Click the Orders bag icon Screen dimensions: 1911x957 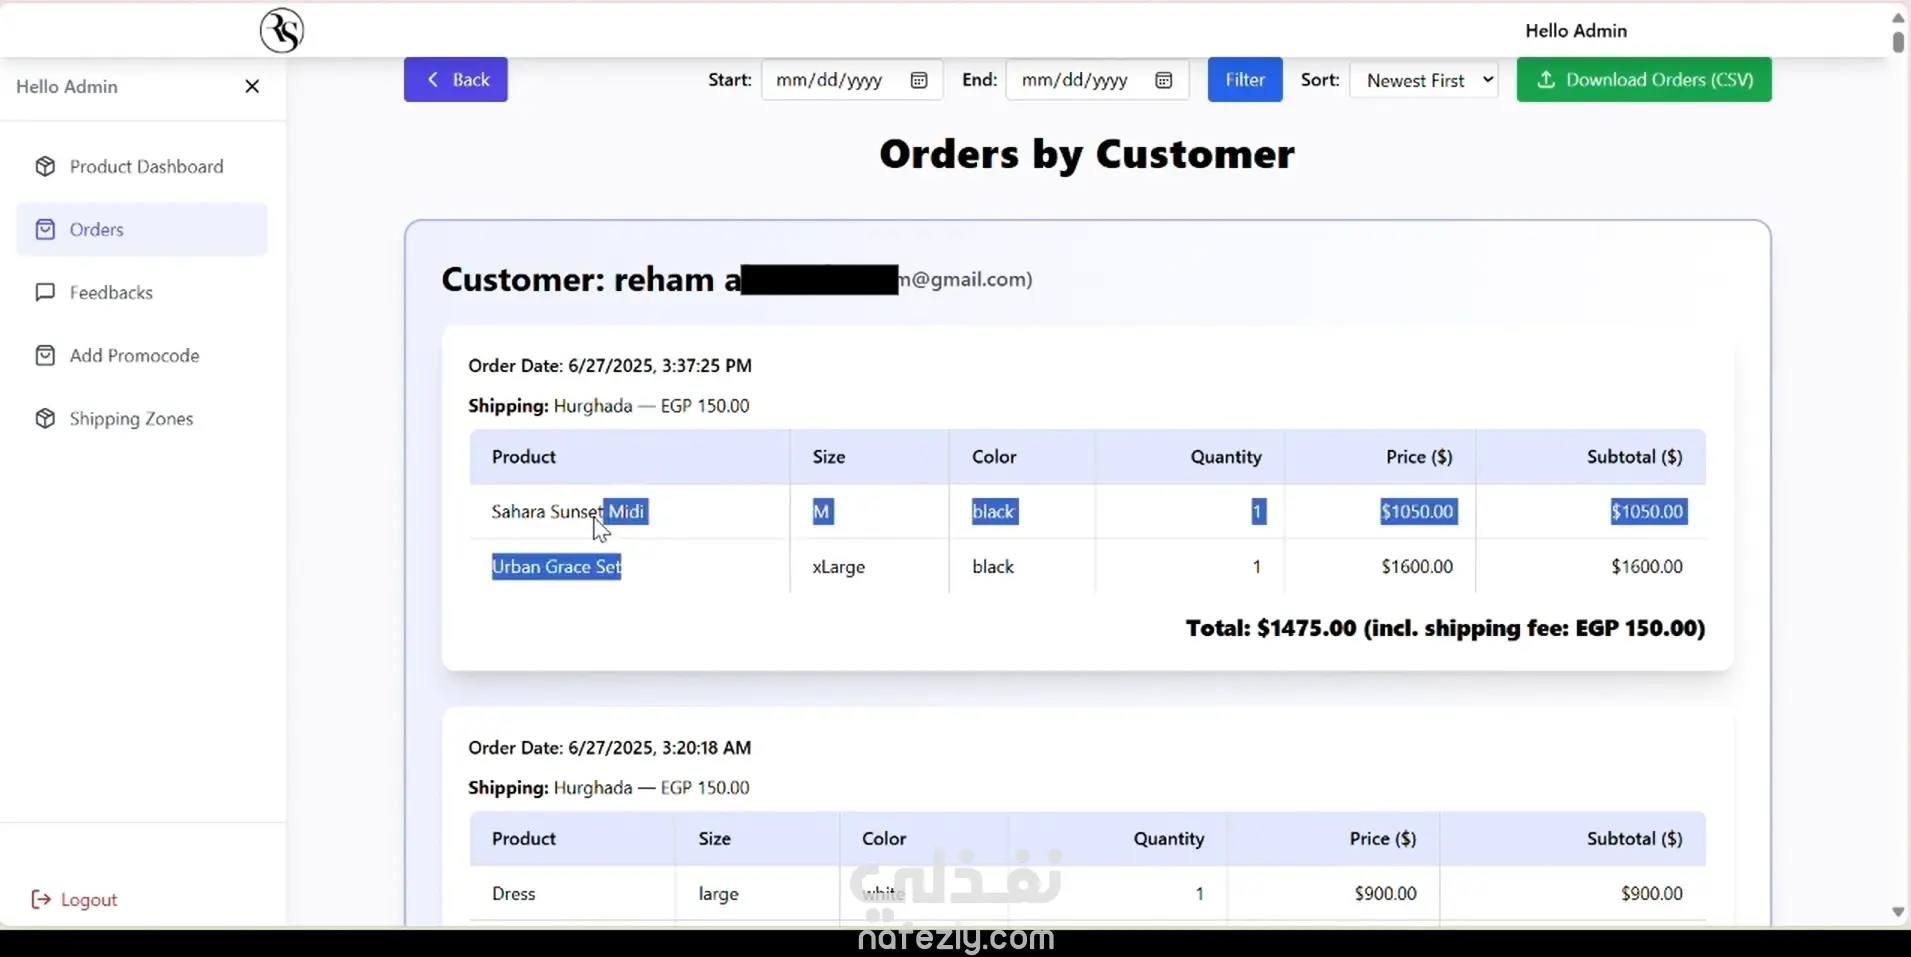click(45, 230)
